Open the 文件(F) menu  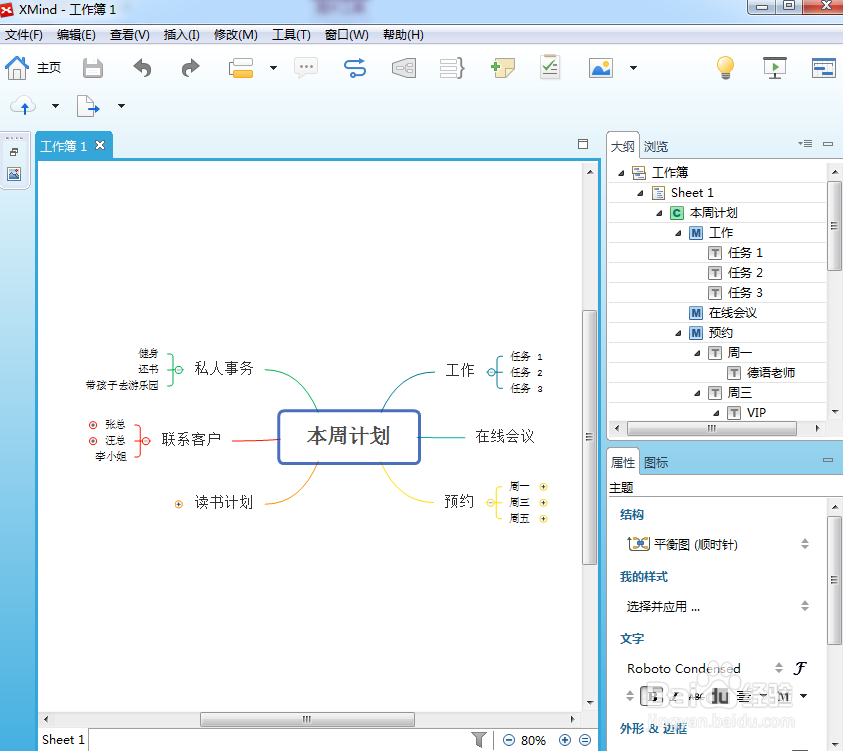click(24, 35)
